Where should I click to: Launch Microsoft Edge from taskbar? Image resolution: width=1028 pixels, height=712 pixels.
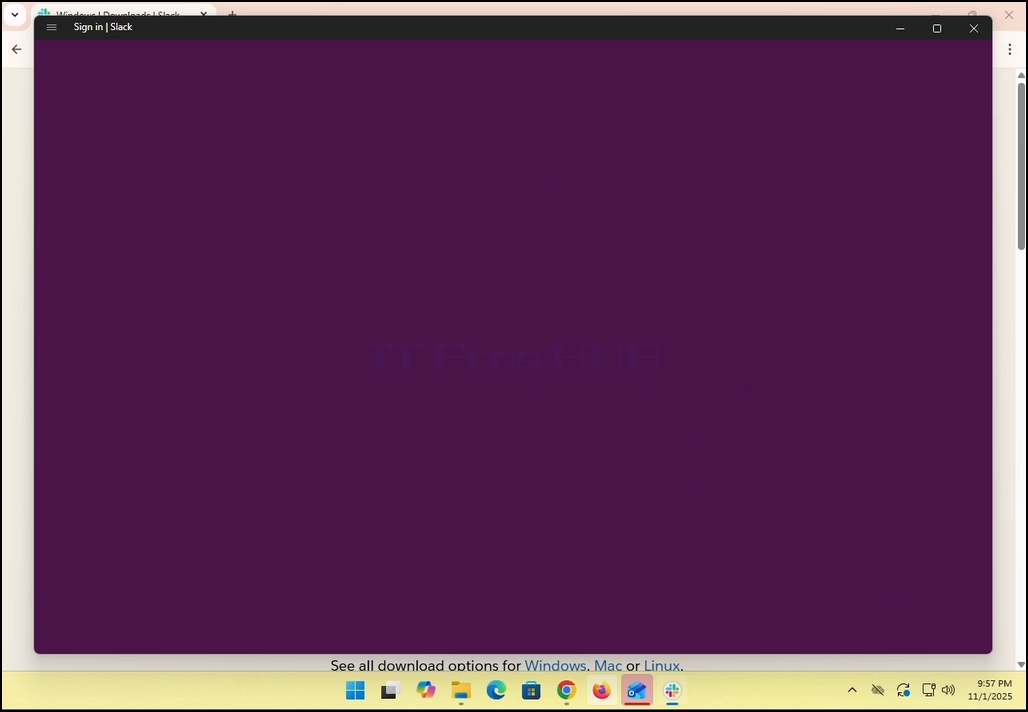coord(496,690)
